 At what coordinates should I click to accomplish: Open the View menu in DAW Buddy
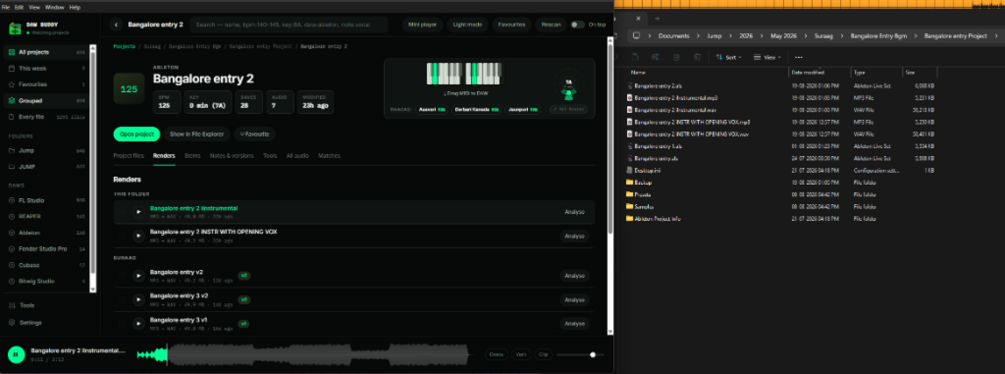point(35,7)
